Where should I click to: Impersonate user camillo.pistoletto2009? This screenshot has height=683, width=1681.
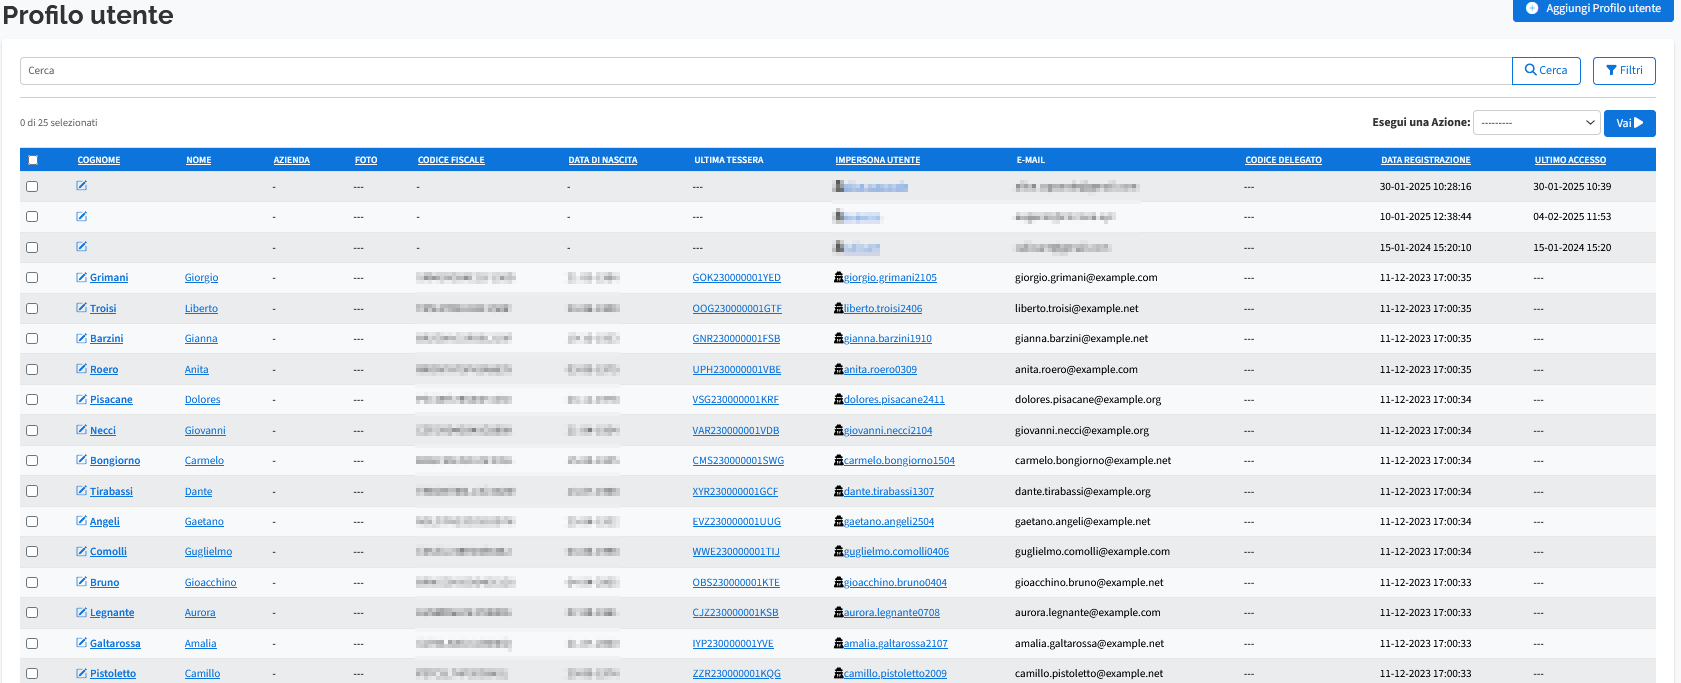pyautogui.click(x=895, y=674)
